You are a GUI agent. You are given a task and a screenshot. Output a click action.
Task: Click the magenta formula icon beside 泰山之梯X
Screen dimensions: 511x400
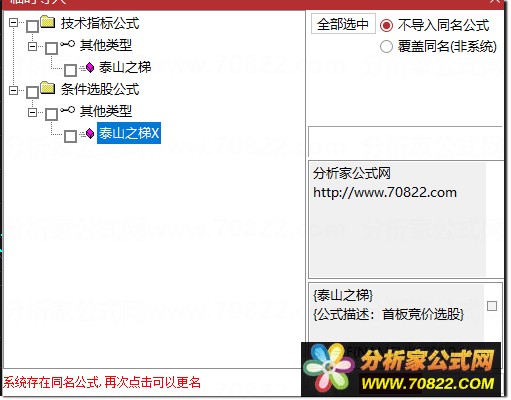pyautogui.click(x=90, y=134)
